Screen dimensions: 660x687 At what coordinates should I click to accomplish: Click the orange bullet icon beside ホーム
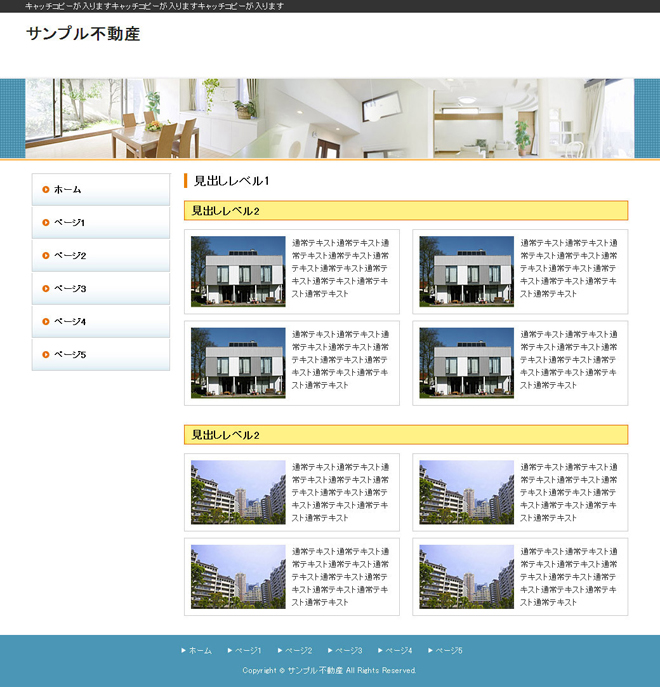[x=46, y=189]
